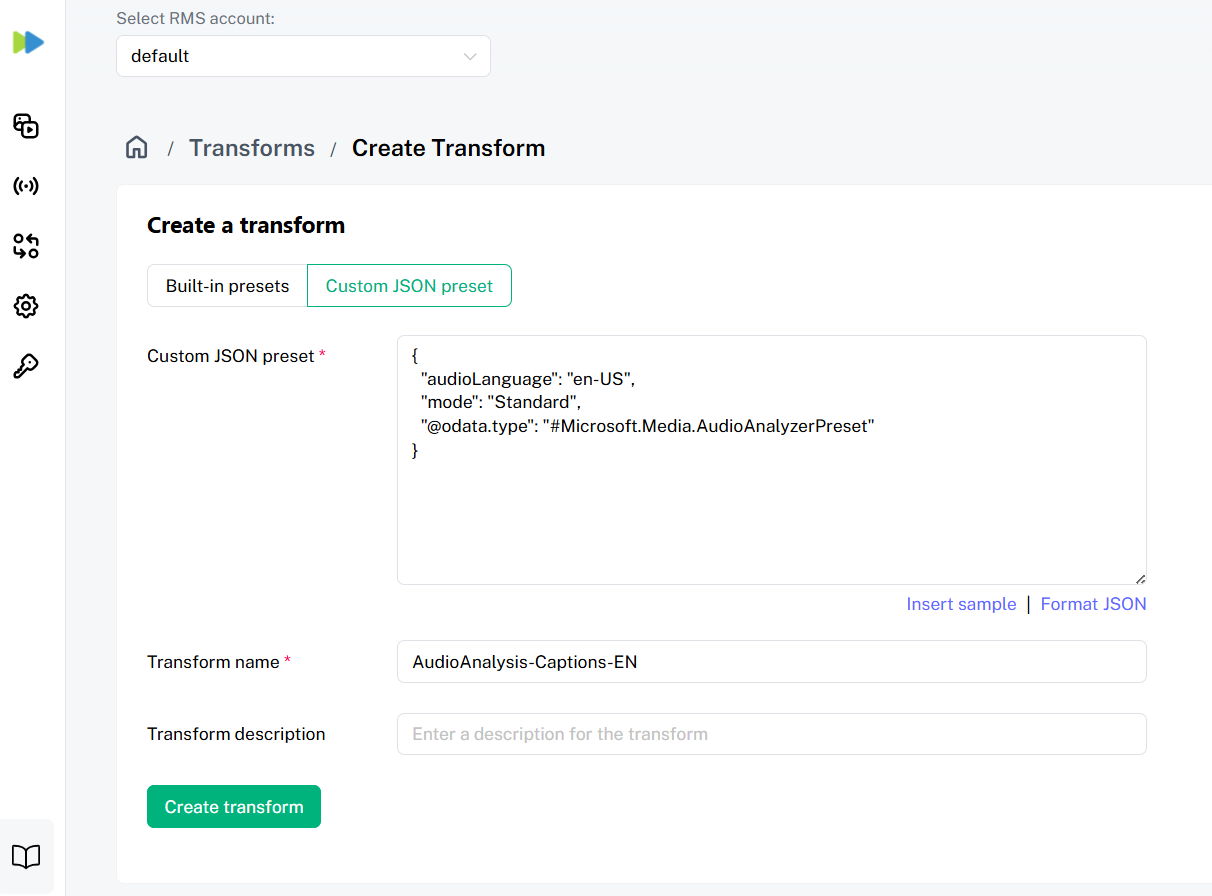Click the "@odata.type" AudioAnalyzerPreset line

[x=648, y=426]
